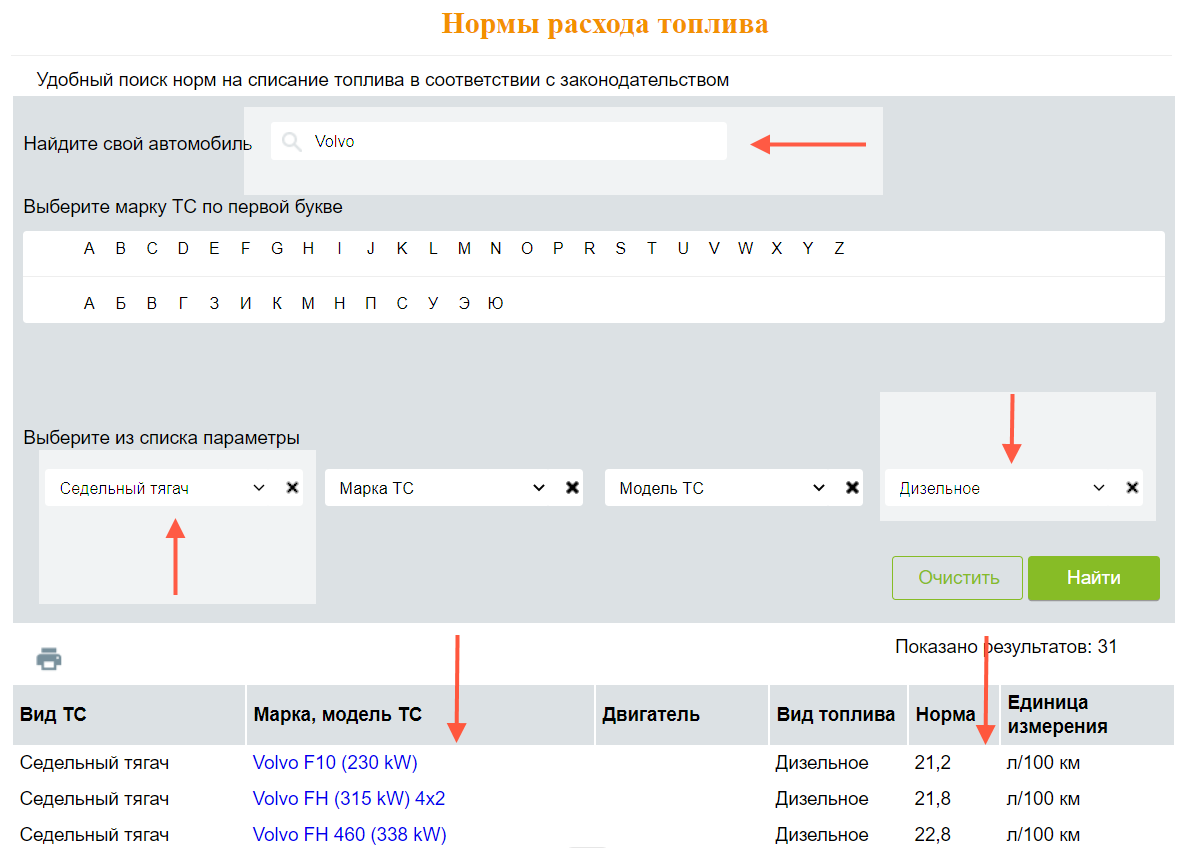Screen dimensions: 1198x848
Task: Clear the Марка ТС dropdown with X
Action: click(572, 487)
